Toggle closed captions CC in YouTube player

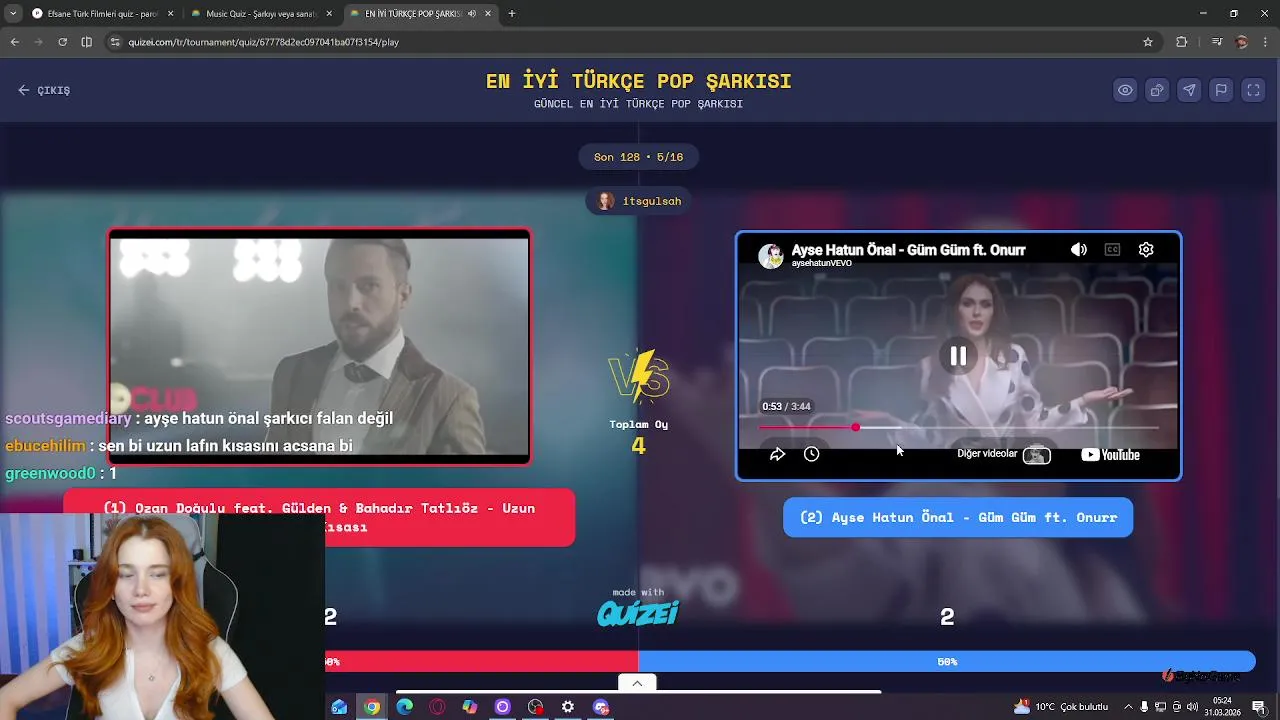coord(1112,250)
